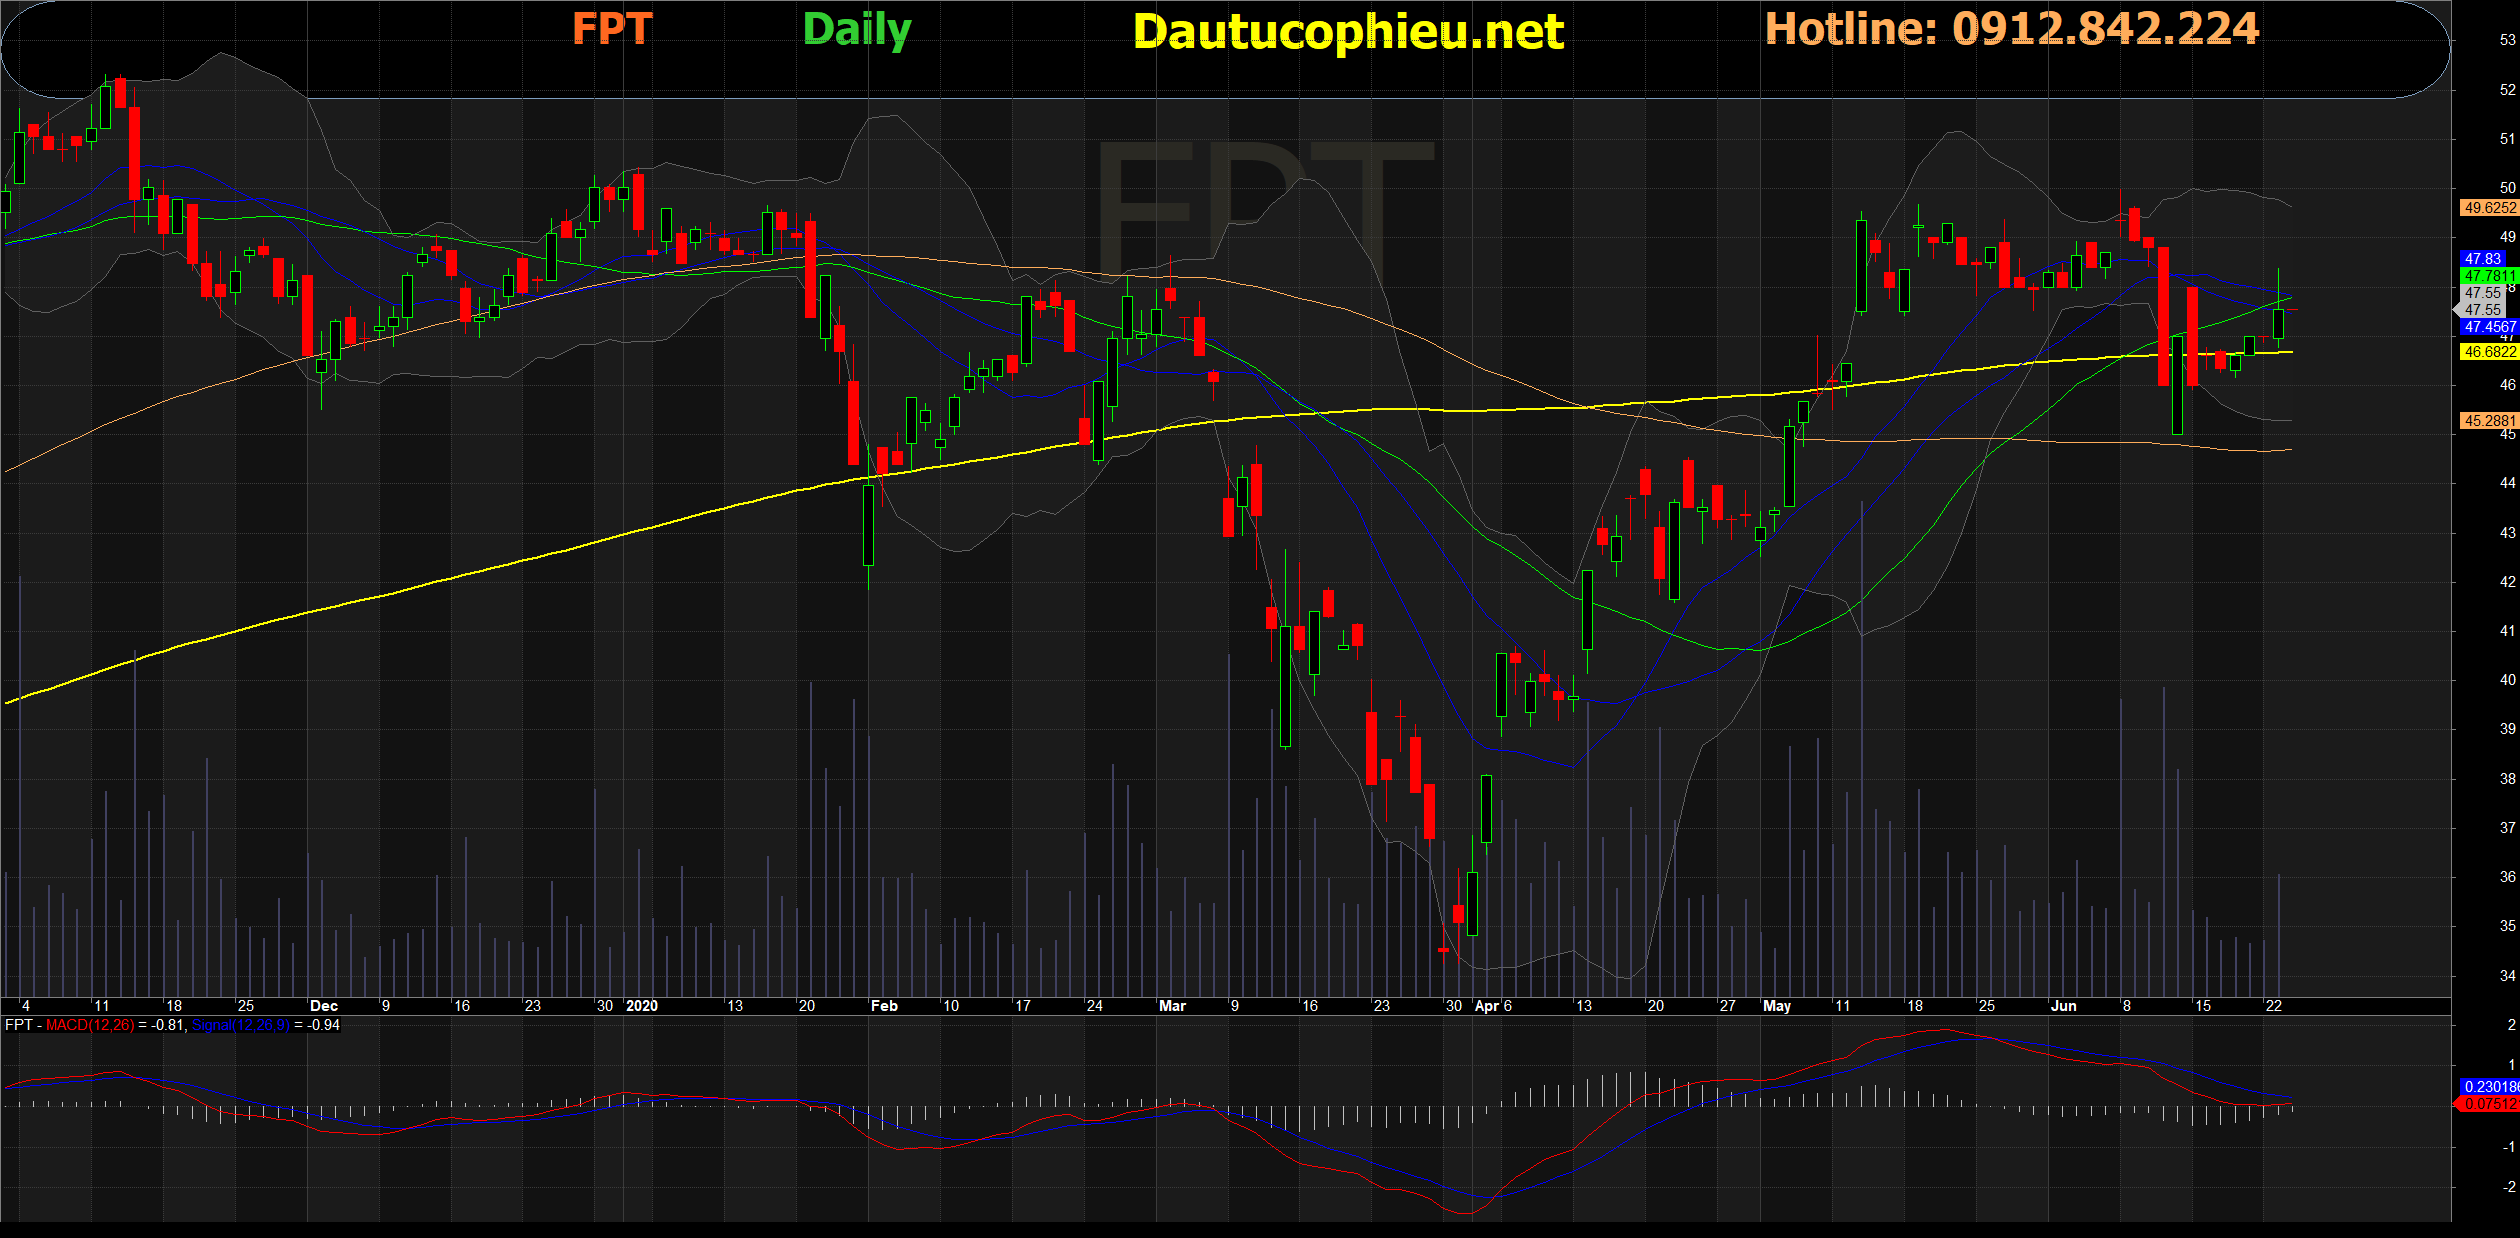The image size is (2520, 1238).
Task: Click the Jun month label on the date axis
Action: click(2063, 1006)
